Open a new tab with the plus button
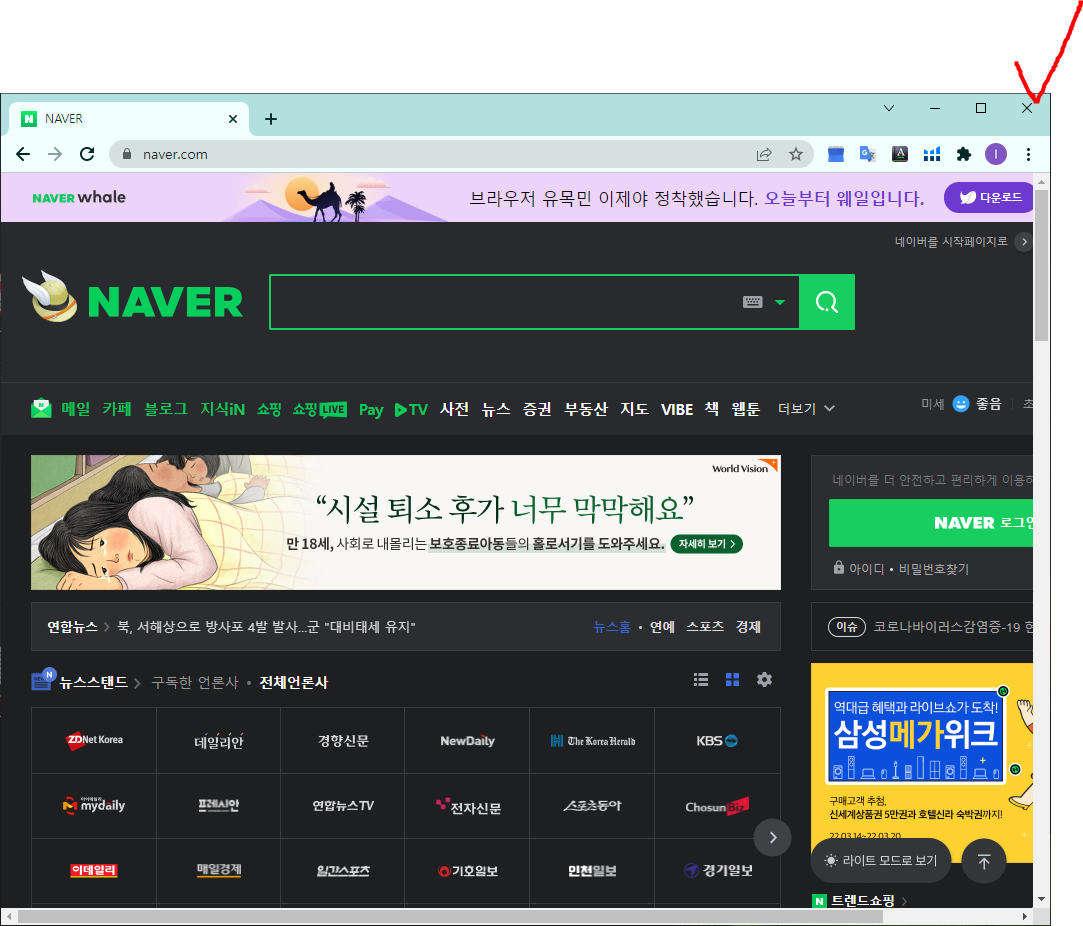 [271, 119]
